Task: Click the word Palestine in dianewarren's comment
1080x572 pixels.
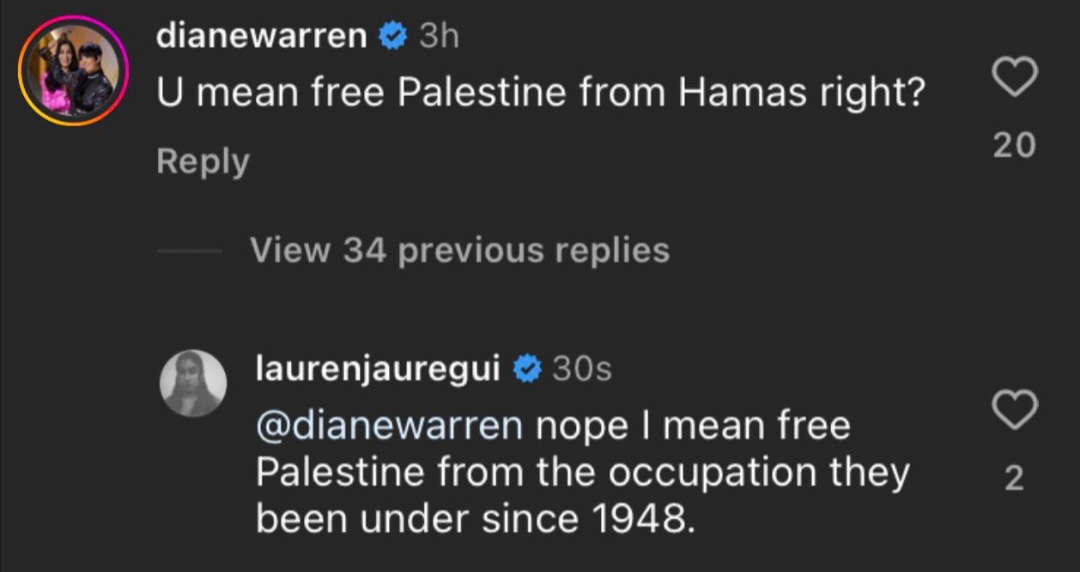Action: point(483,94)
